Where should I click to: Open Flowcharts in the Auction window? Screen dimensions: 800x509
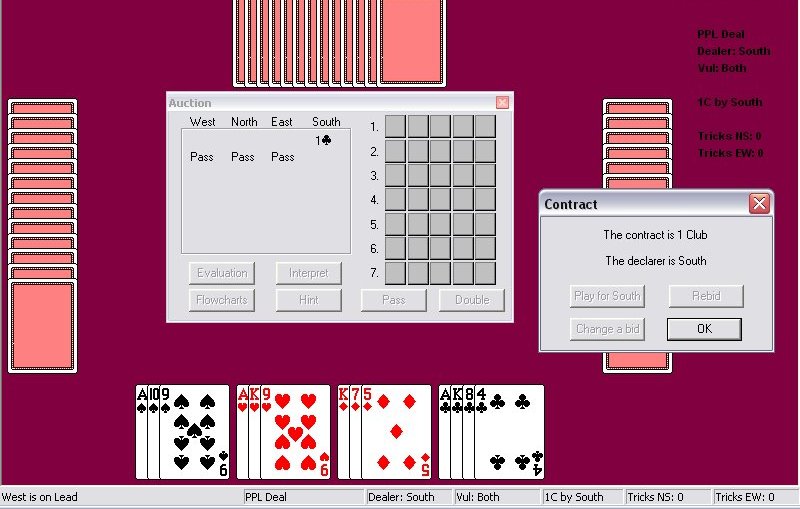[x=222, y=300]
